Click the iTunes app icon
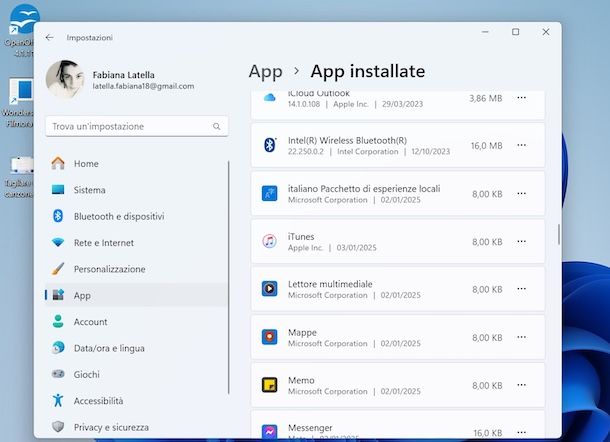Image resolution: width=610 pixels, height=442 pixels. click(270, 241)
